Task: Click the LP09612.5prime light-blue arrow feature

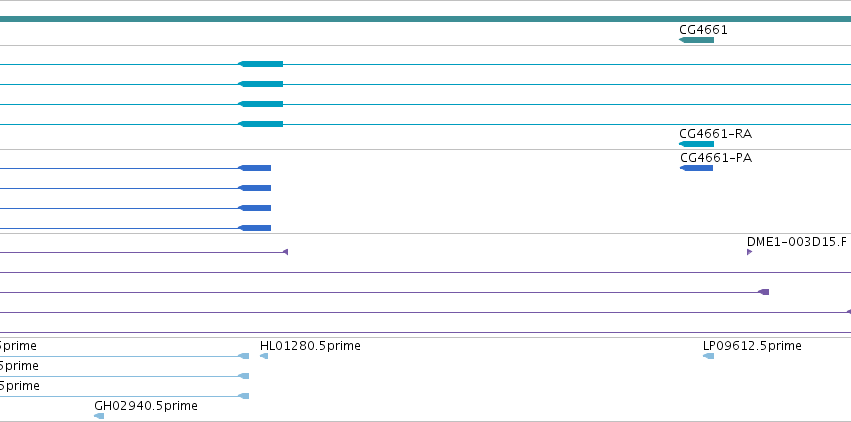Action: click(708, 356)
